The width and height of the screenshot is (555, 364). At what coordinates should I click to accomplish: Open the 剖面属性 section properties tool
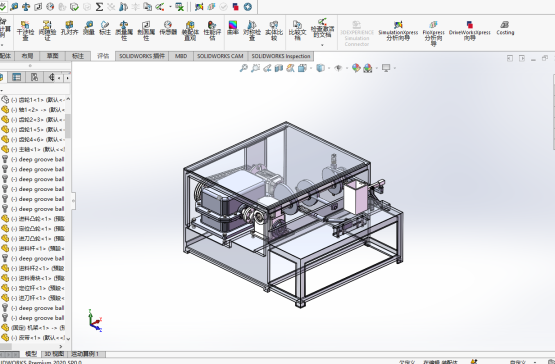coord(146,30)
